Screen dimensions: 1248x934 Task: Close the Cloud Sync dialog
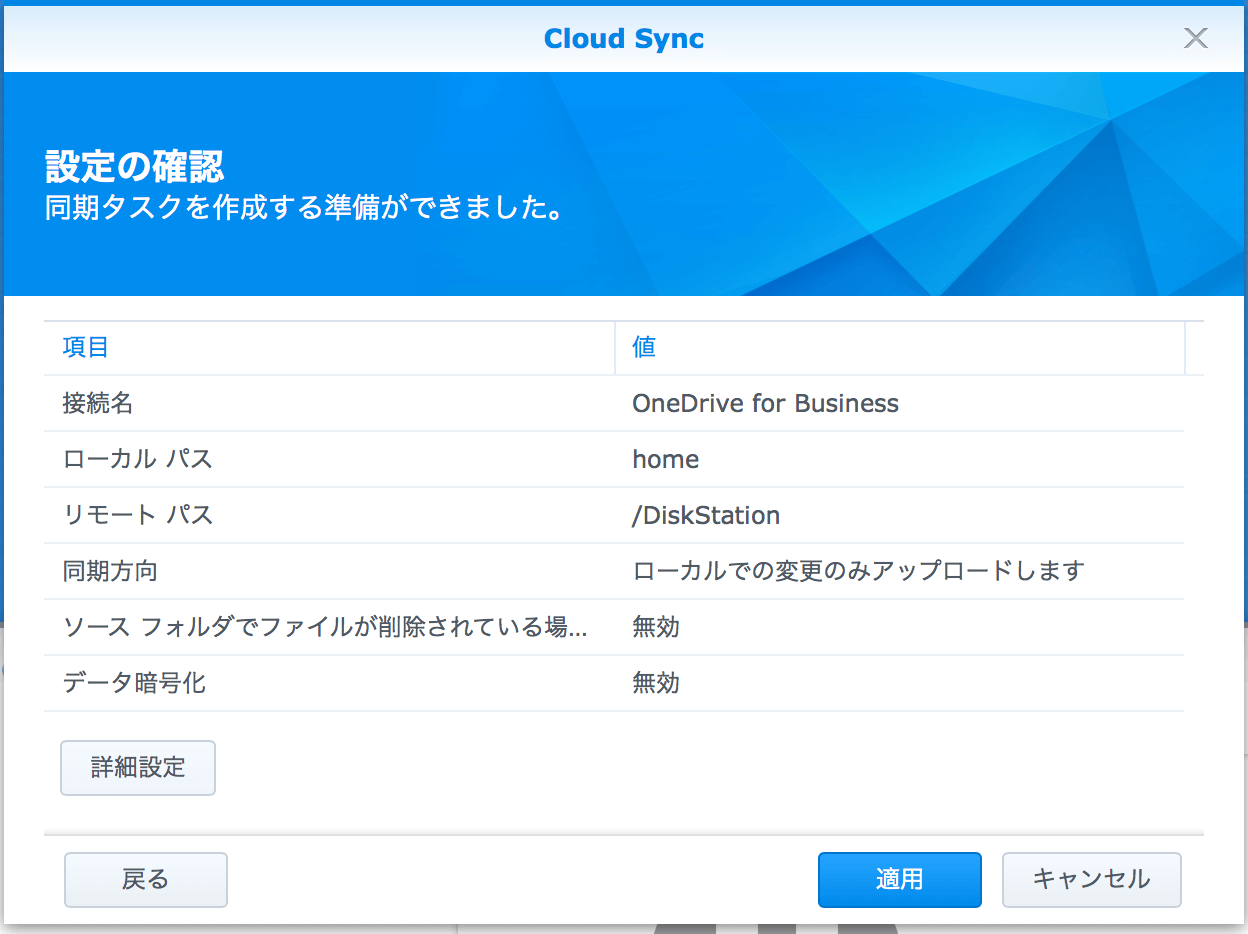click(x=1195, y=38)
